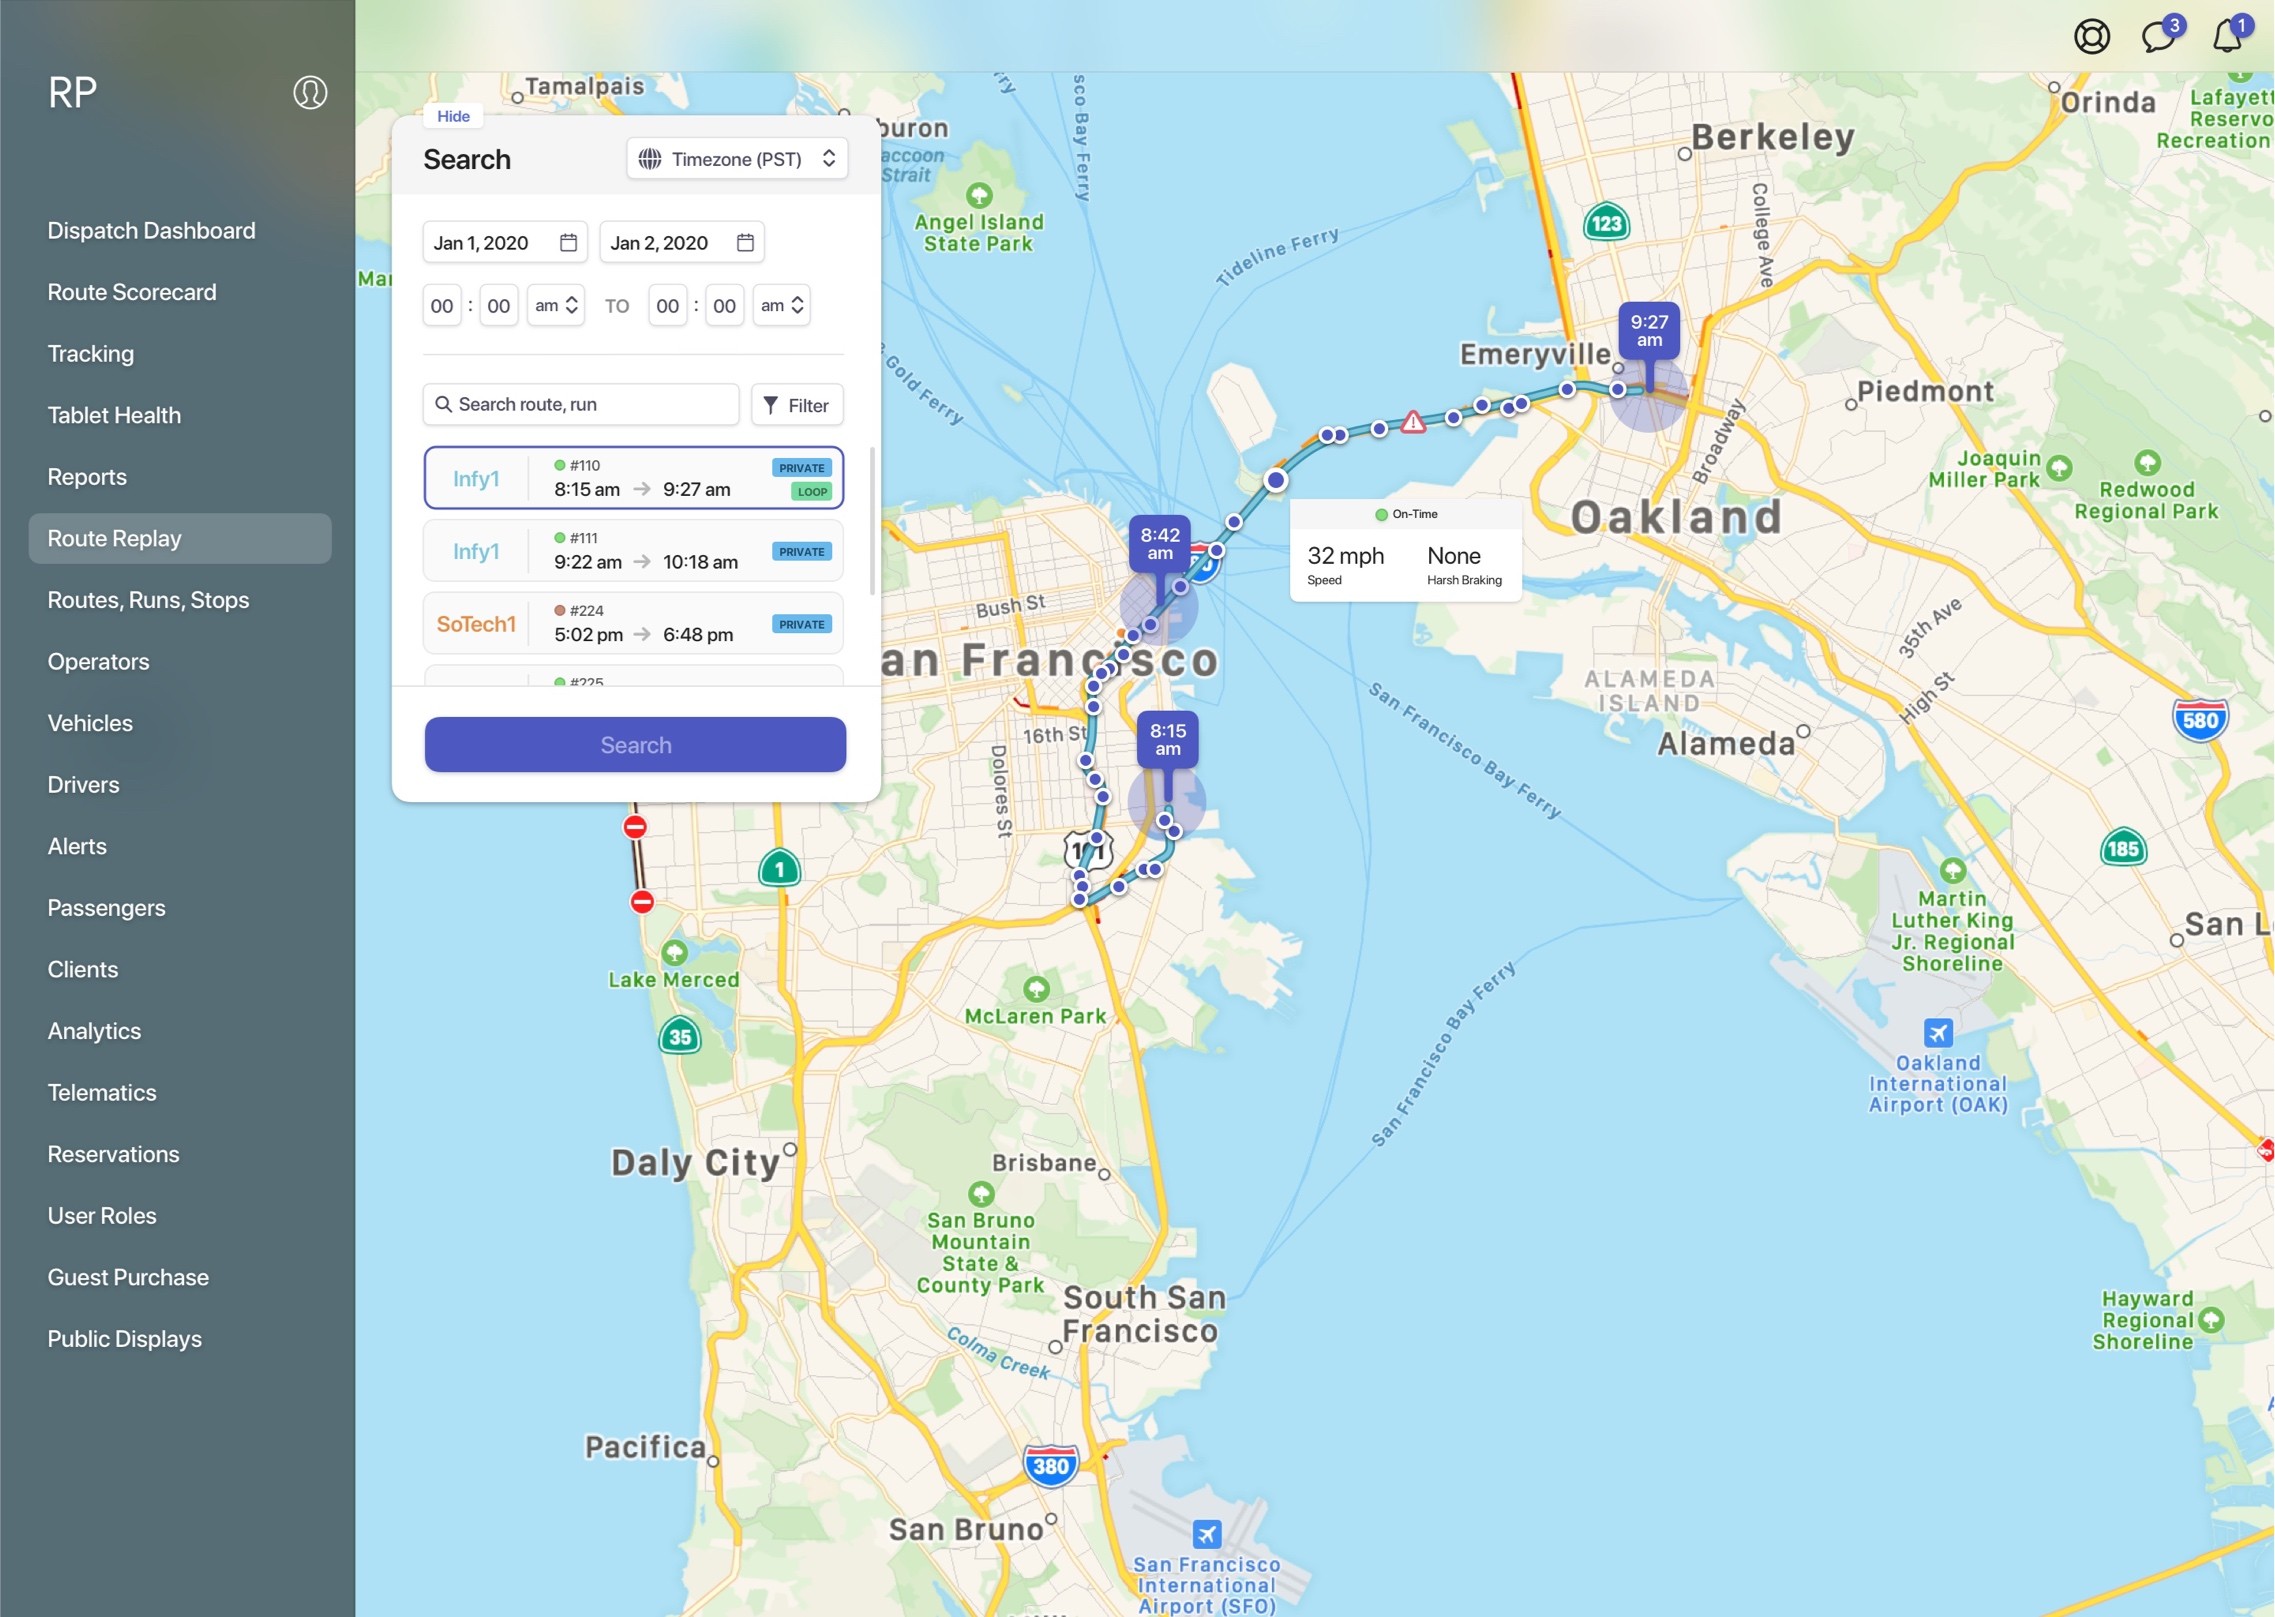Hide the search panel
This screenshot has height=1617, width=2275.
453,116
